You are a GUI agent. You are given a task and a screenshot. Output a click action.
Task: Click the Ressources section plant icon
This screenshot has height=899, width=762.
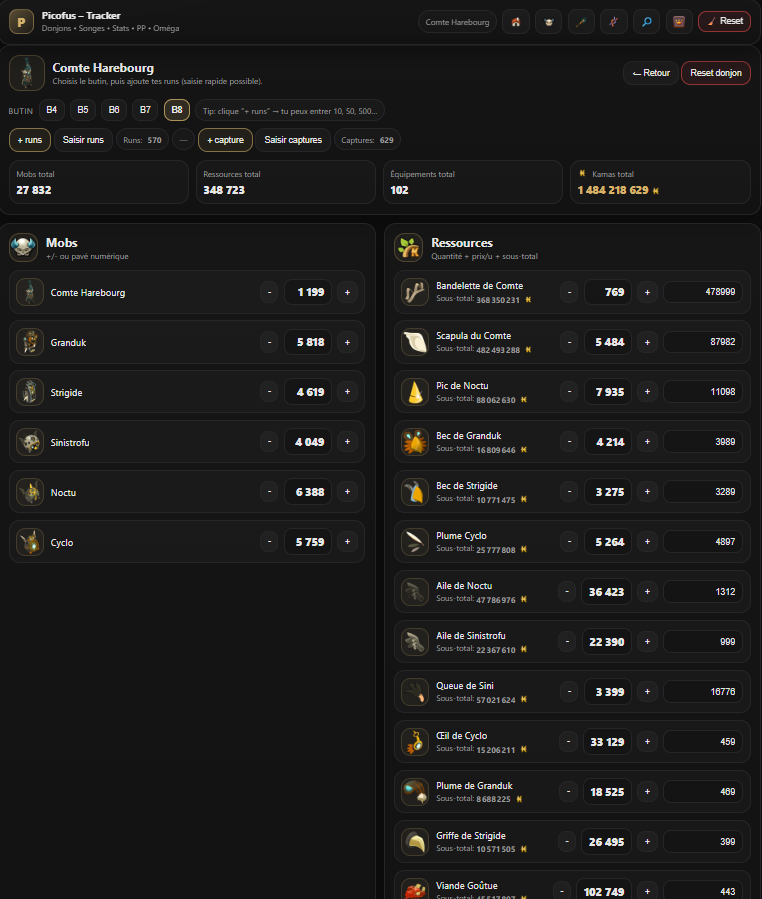point(408,248)
